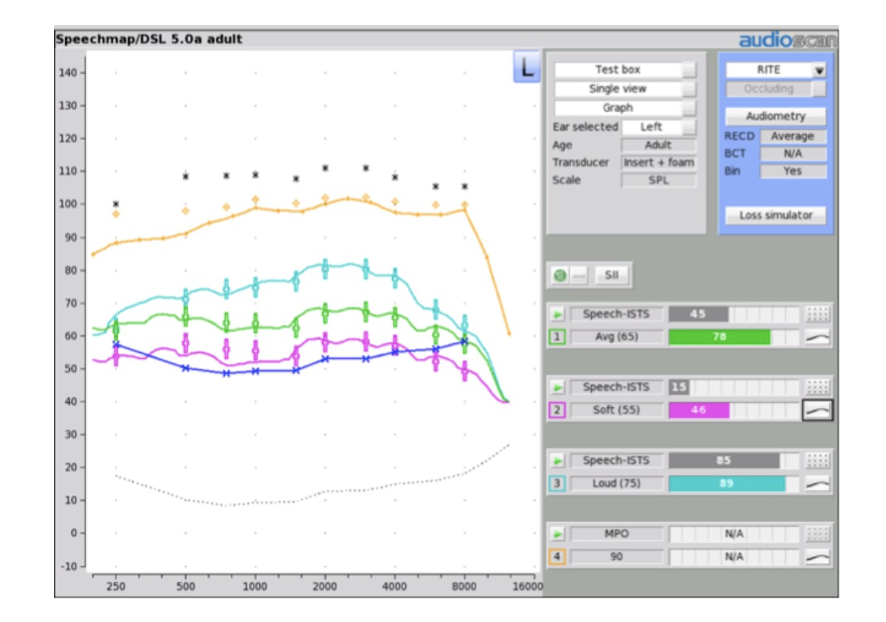Click the Scale SPL field
886x622 pixels.
pyautogui.click(x=658, y=180)
